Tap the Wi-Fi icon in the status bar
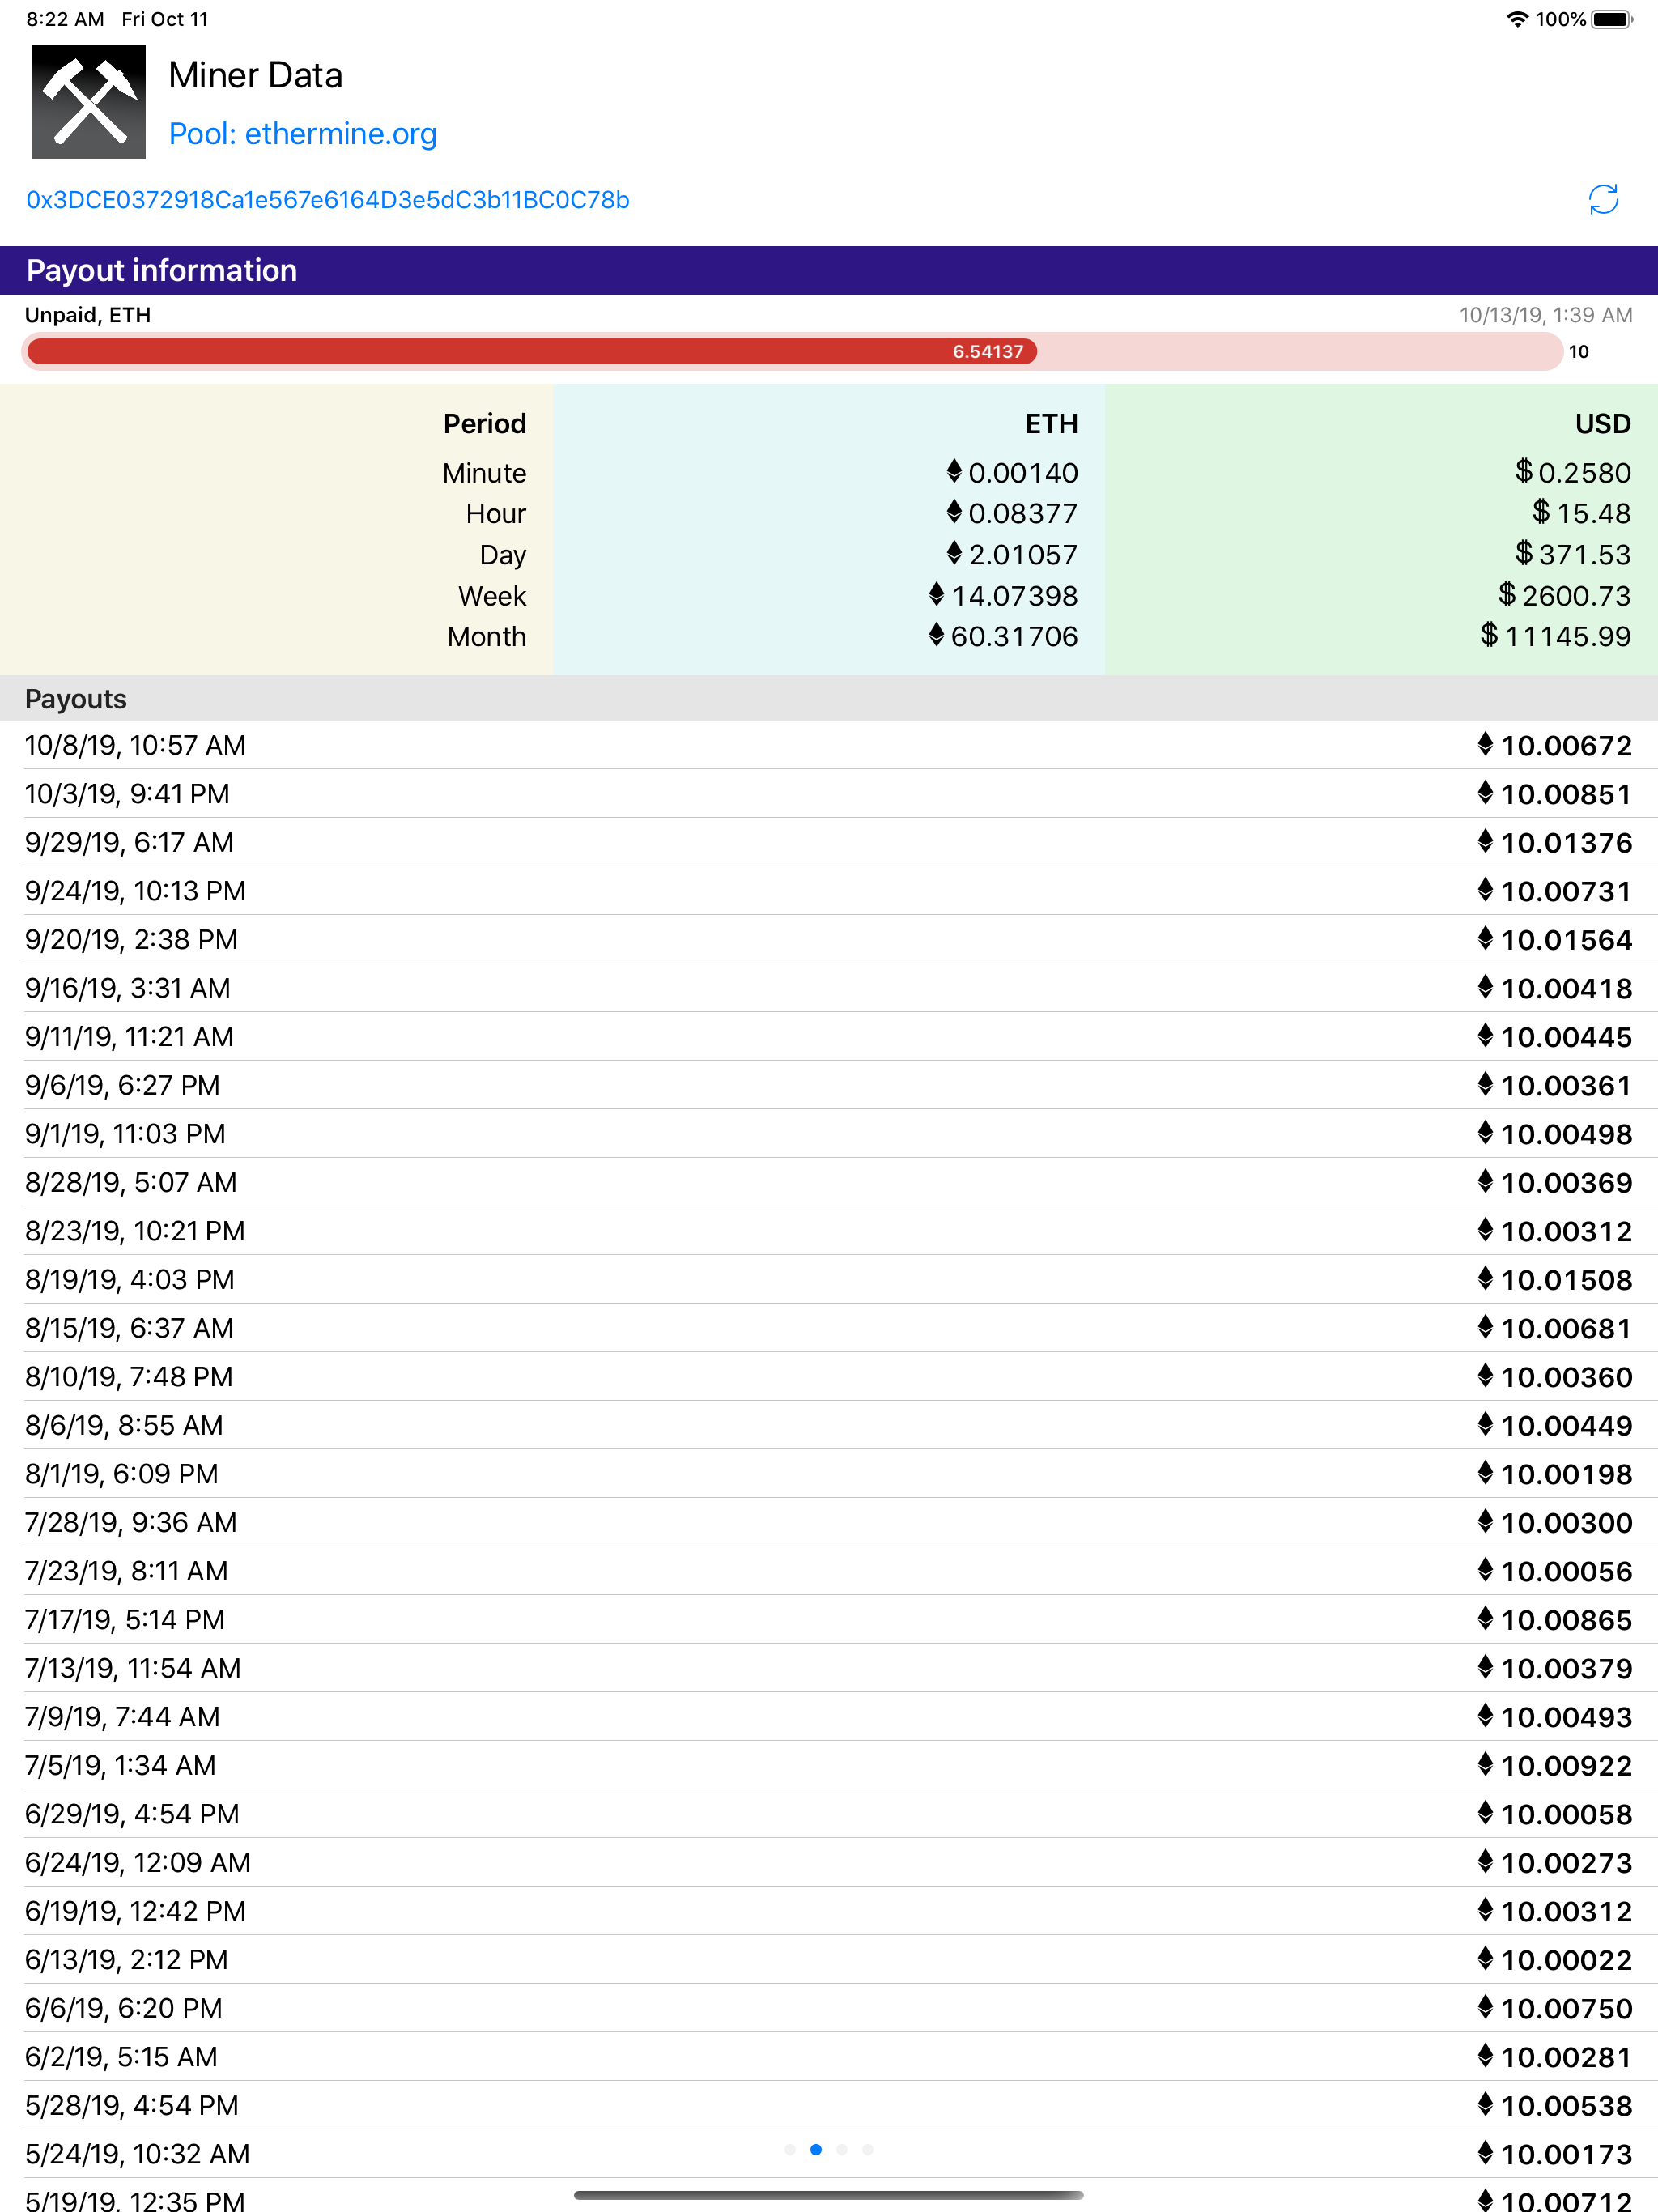The image size is (1658, 2212). [1516, 17]
